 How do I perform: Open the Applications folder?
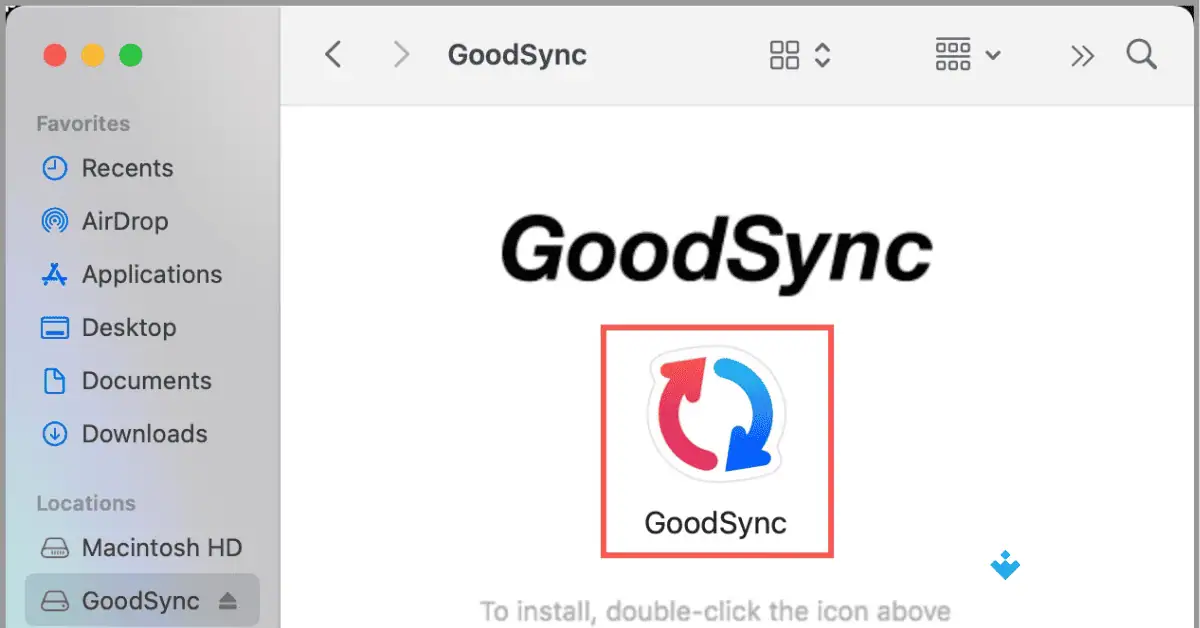pyautogui.click(x=151, y=274)
